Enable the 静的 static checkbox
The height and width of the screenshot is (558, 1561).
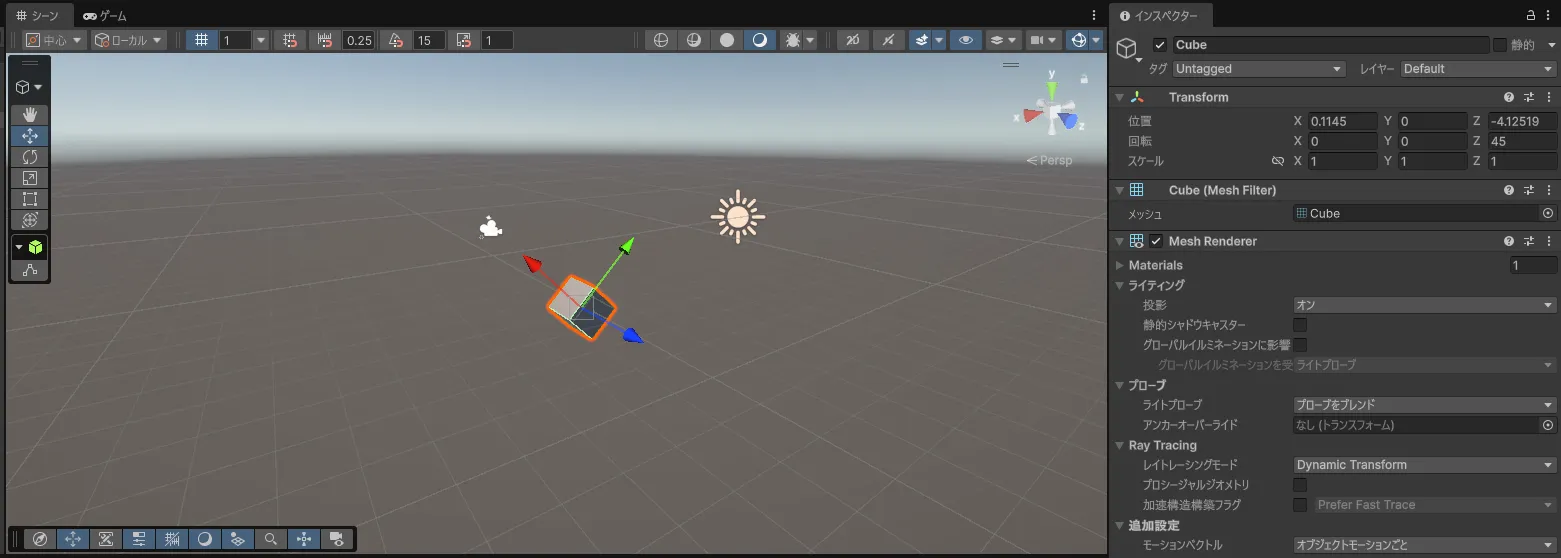pyautogui.click(x=1500, y=45)
